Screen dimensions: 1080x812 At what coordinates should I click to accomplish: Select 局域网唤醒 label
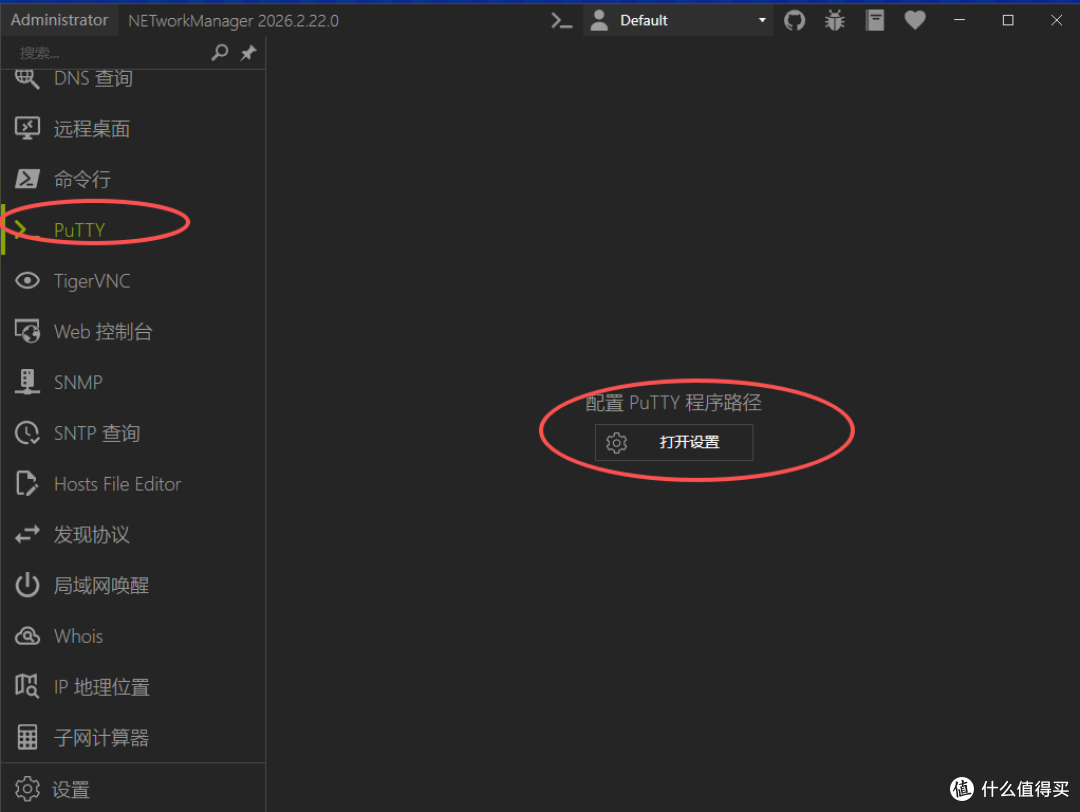[x=101, y=585]
